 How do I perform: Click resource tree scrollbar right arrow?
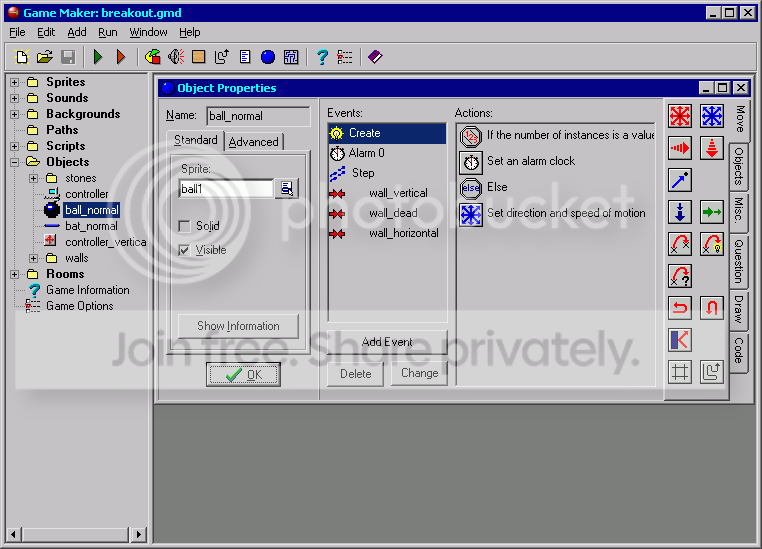pyautogui.click(x=139, y=534)
